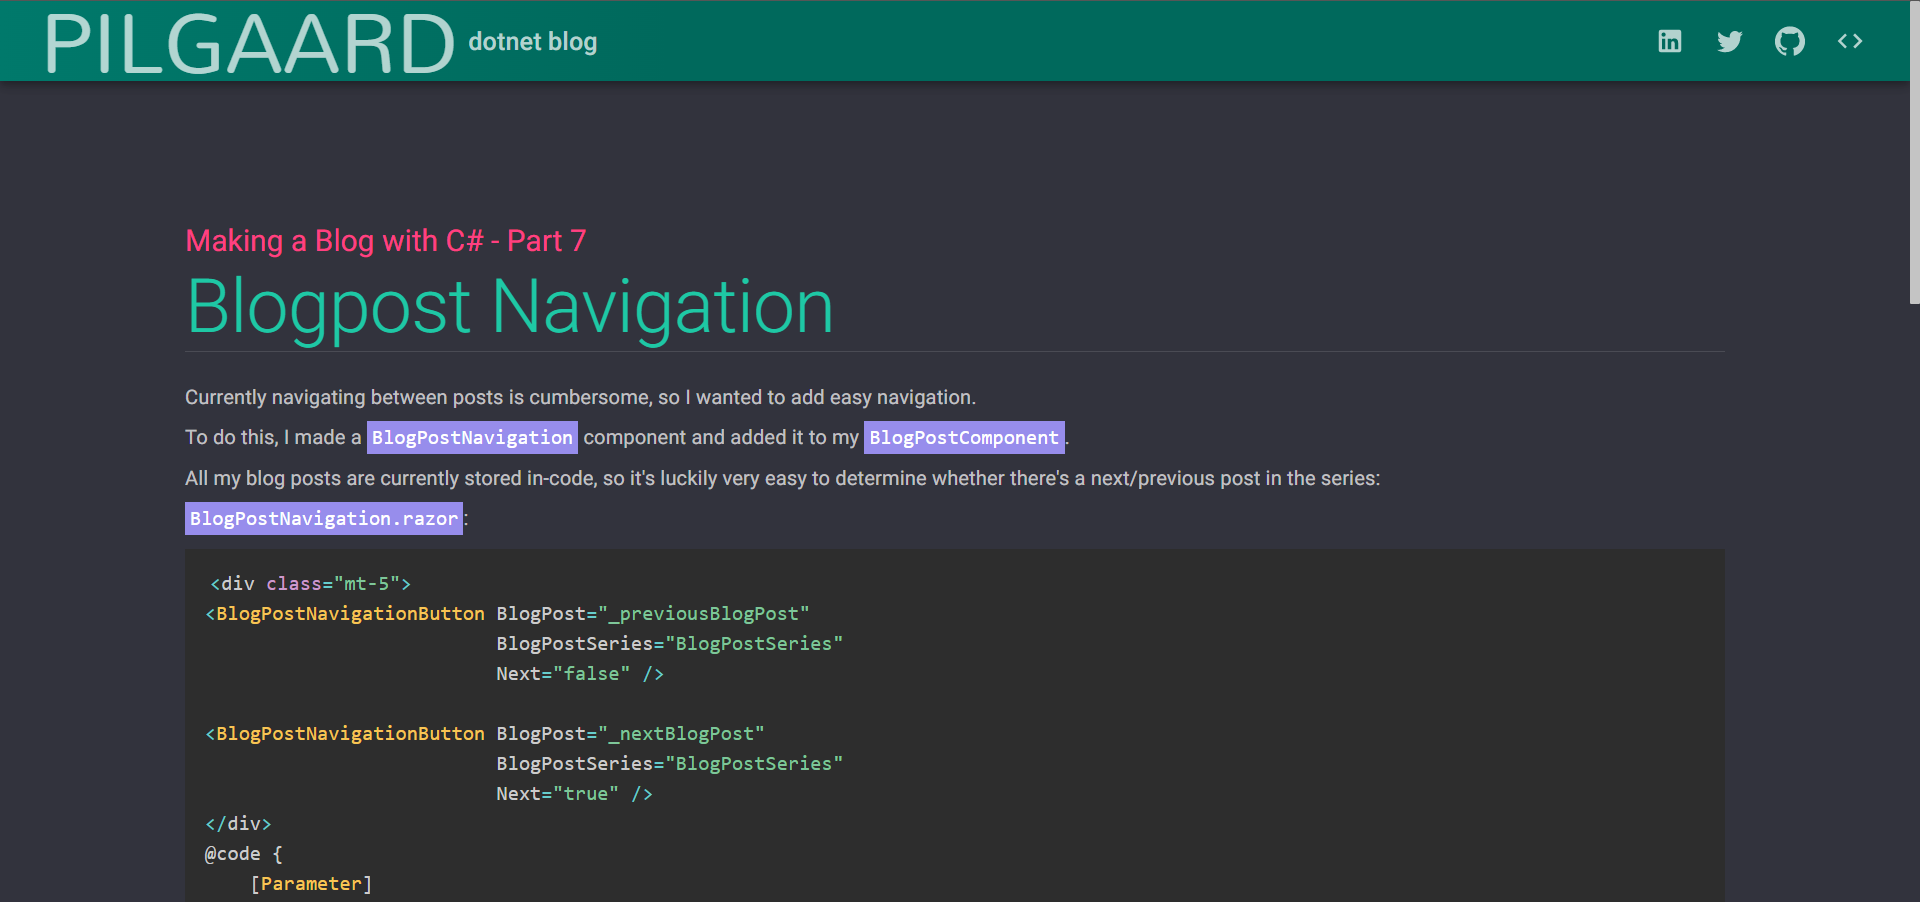The image size is (1920, 902).
Task: Click the BlogPostComponent inline code tag
Action: coord(964,437)
